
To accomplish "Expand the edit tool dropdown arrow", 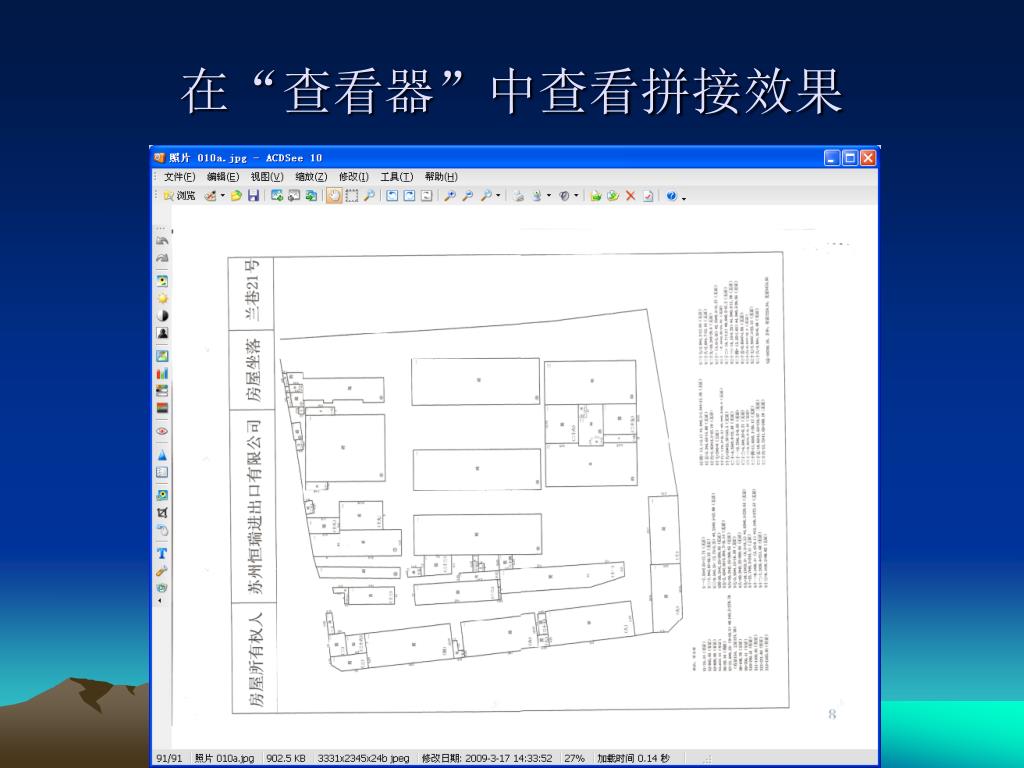I will tap(222, 195).
